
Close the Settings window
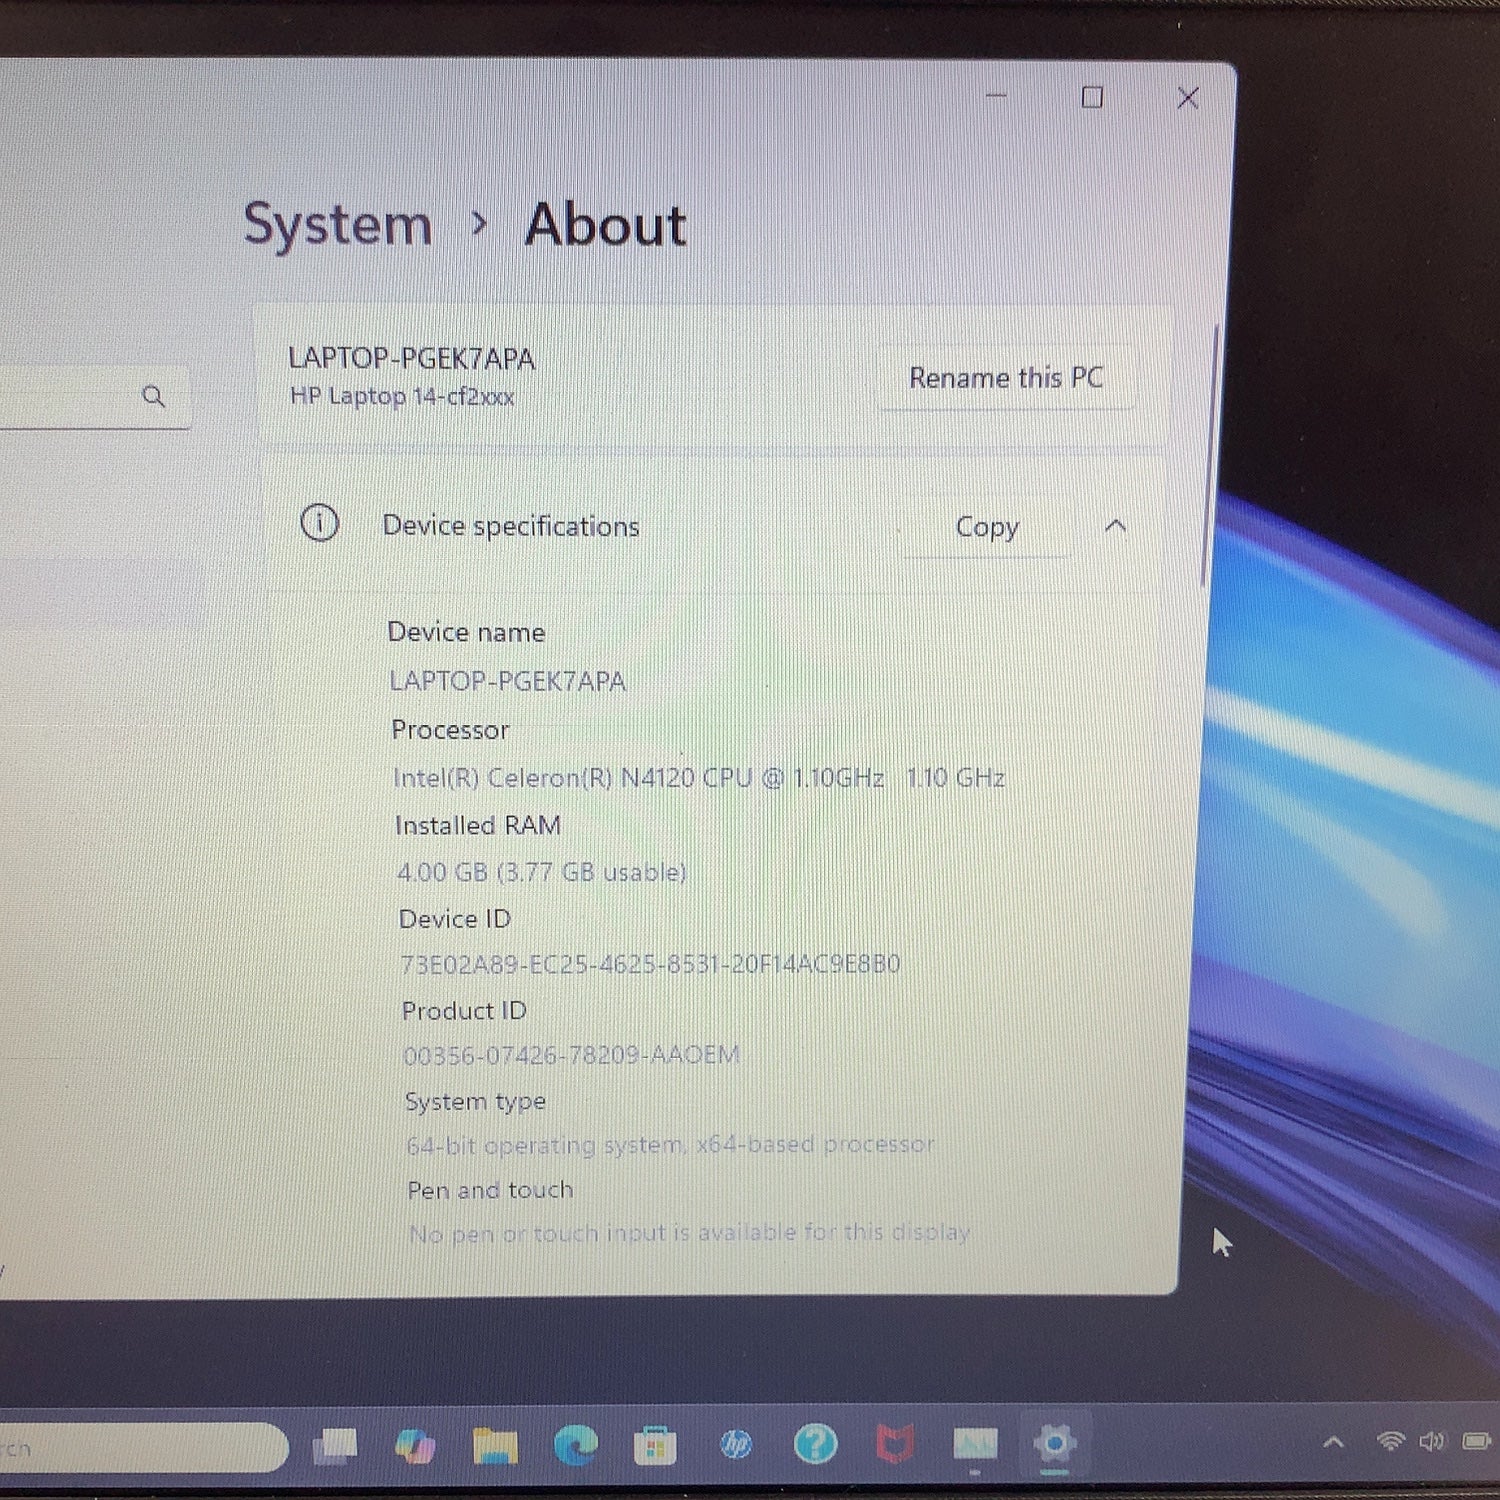tap(1188, 98)
